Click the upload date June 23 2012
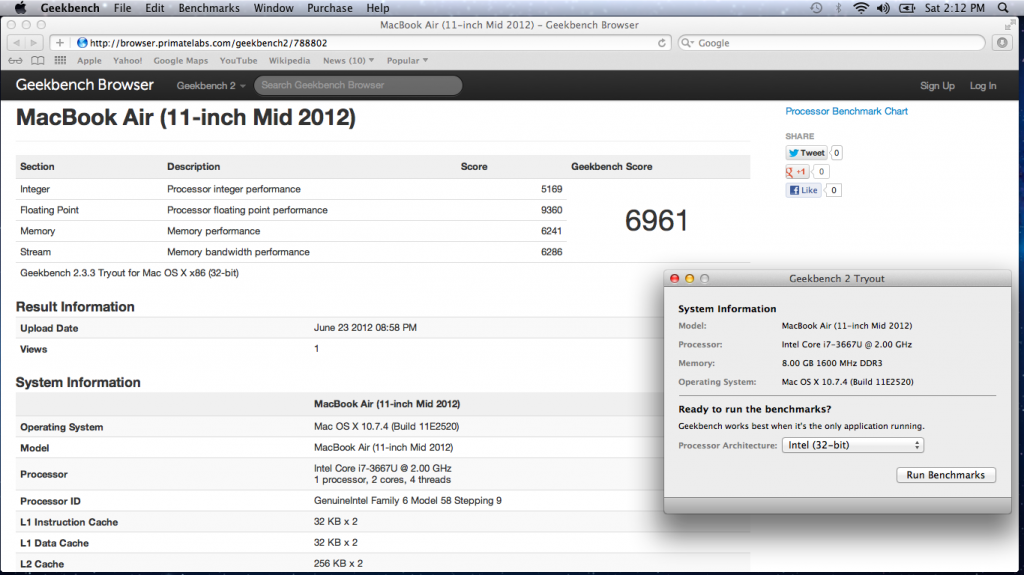This screenshot has width=1024, height=575. click(x=365, y=327)
